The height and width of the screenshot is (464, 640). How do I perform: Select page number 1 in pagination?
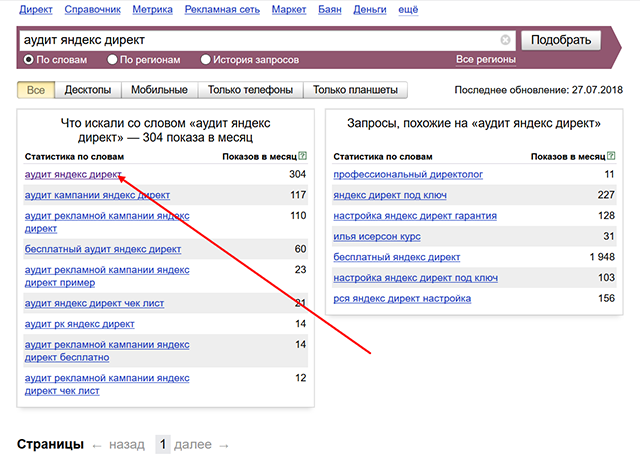[x=162, y=444]
